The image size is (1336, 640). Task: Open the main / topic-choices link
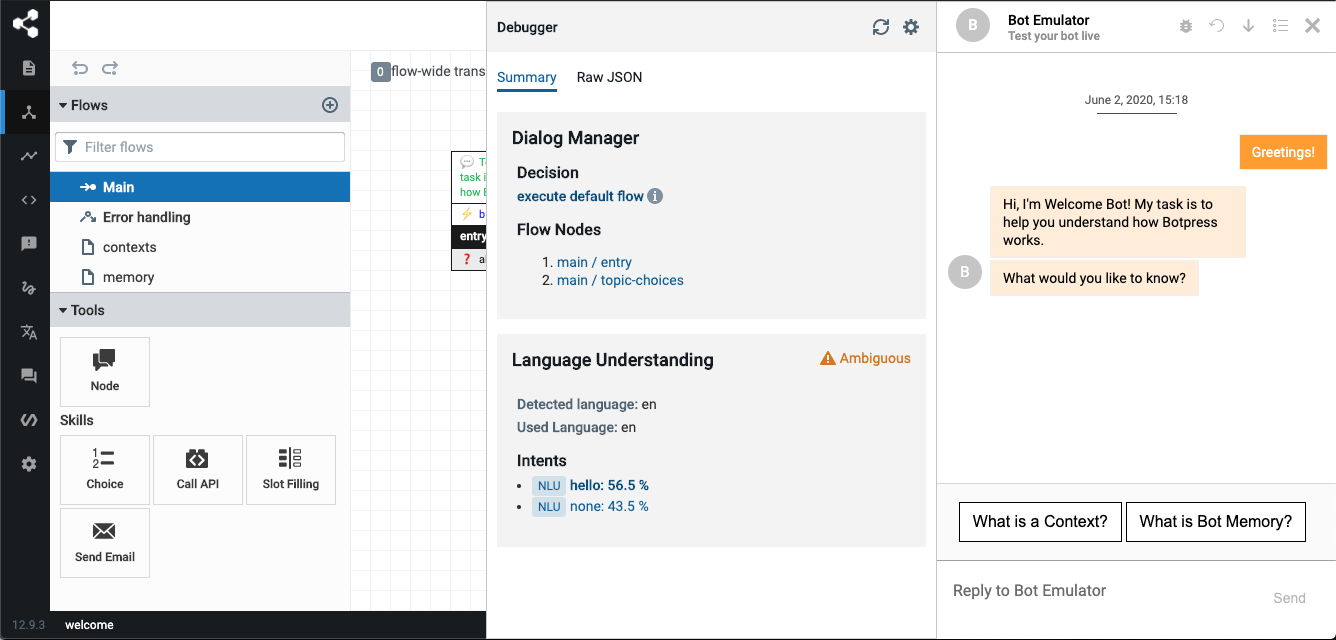pyautogui.click(x=620, y=280)
